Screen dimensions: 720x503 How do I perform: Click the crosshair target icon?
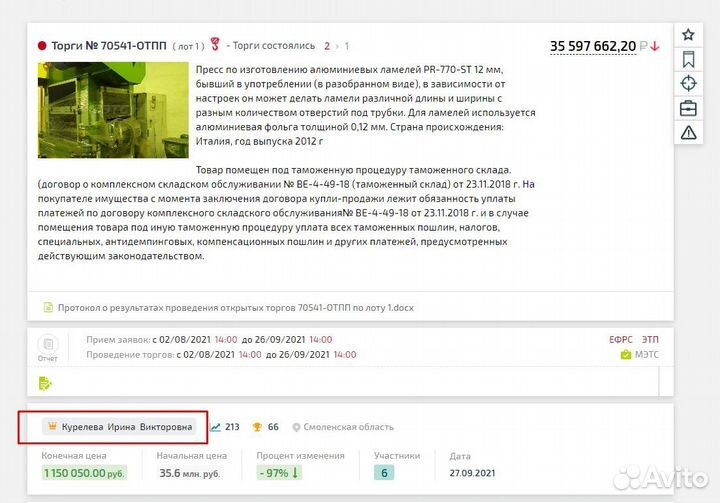coord(688,84)
